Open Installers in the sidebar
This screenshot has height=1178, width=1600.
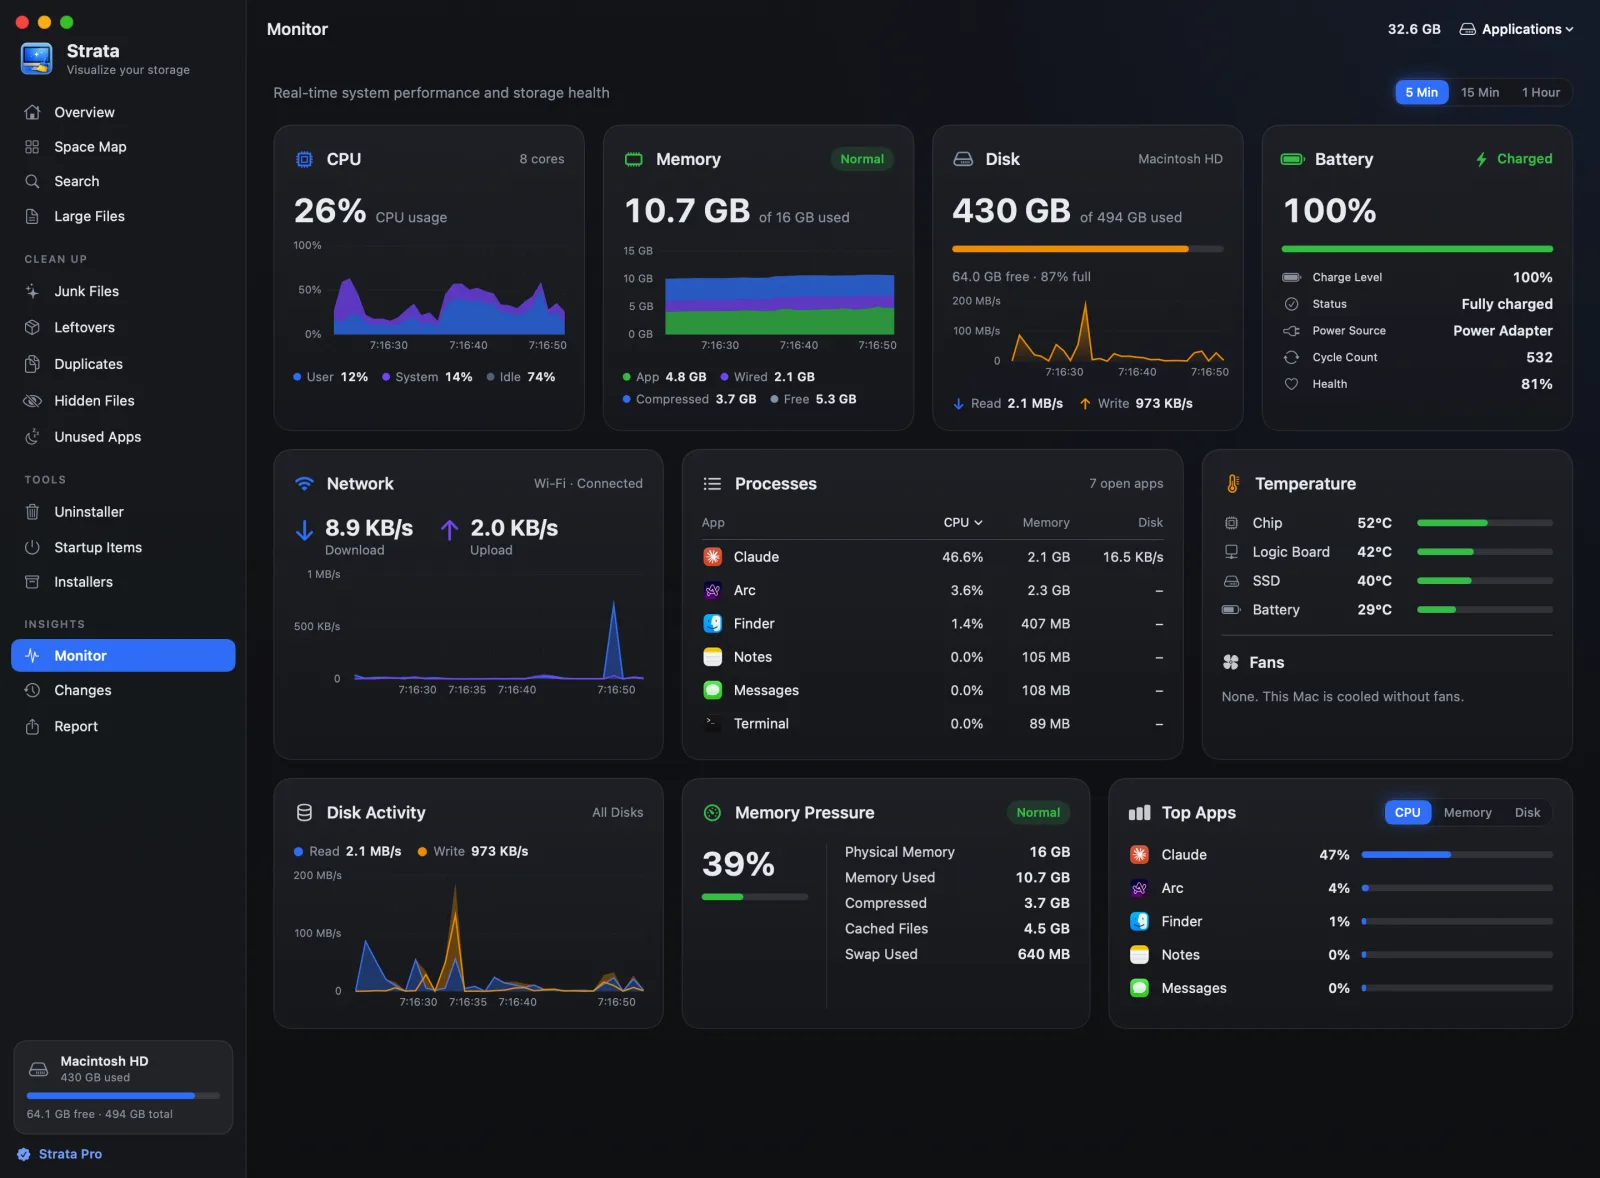point(123,582)
